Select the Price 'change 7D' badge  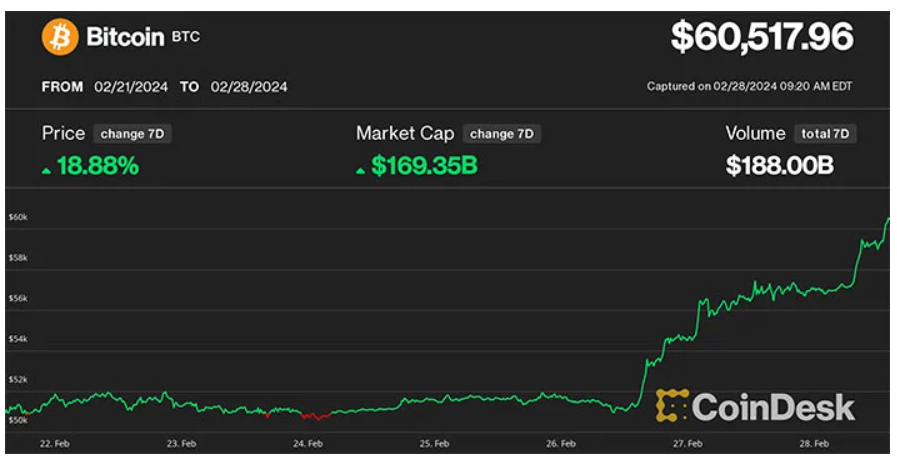tap(132, 134)
